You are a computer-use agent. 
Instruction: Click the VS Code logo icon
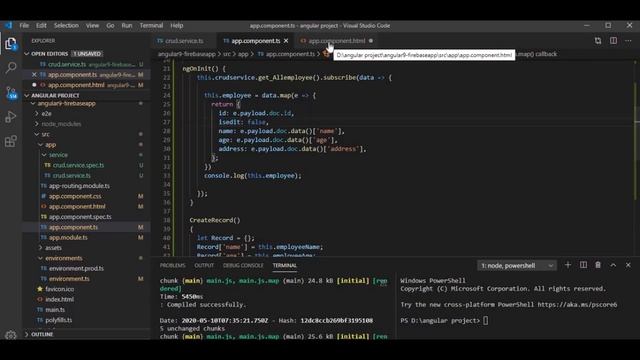click(8, 25)
